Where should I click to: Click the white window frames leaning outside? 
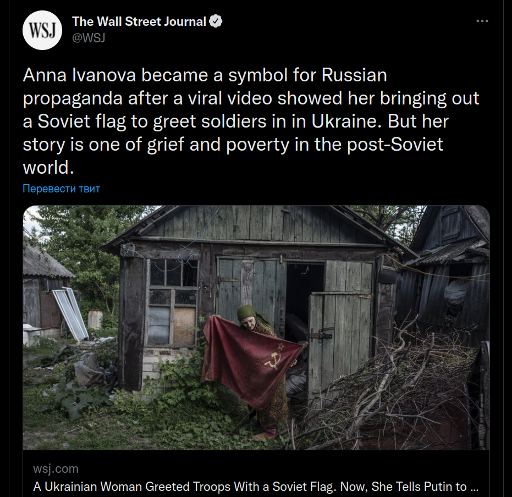point(71,313)
